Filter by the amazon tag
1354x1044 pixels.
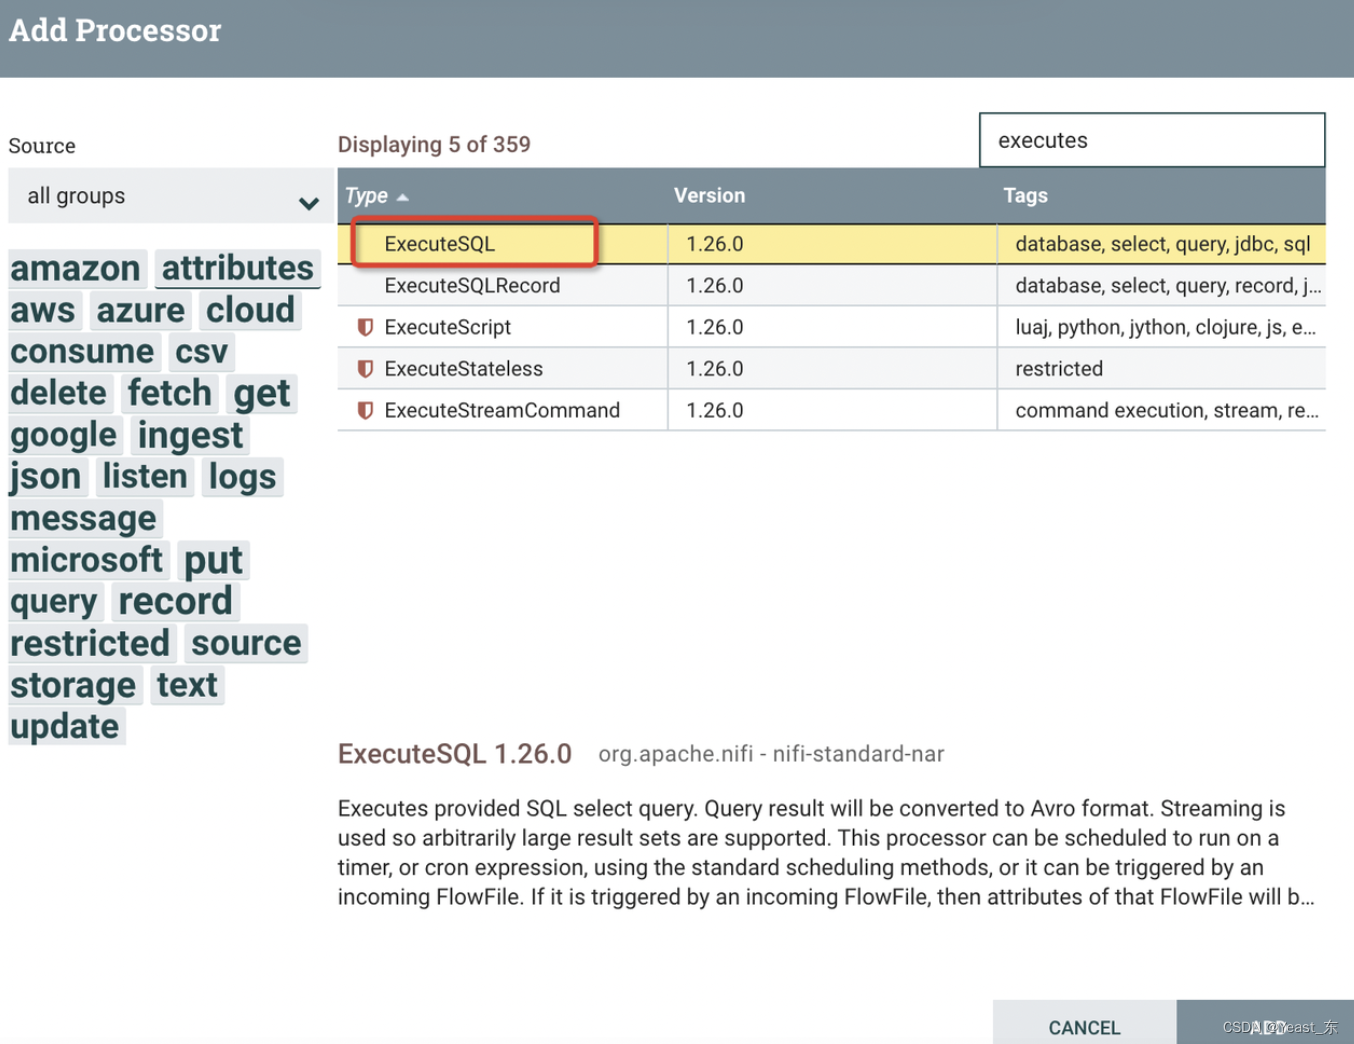tap(75, 269)
